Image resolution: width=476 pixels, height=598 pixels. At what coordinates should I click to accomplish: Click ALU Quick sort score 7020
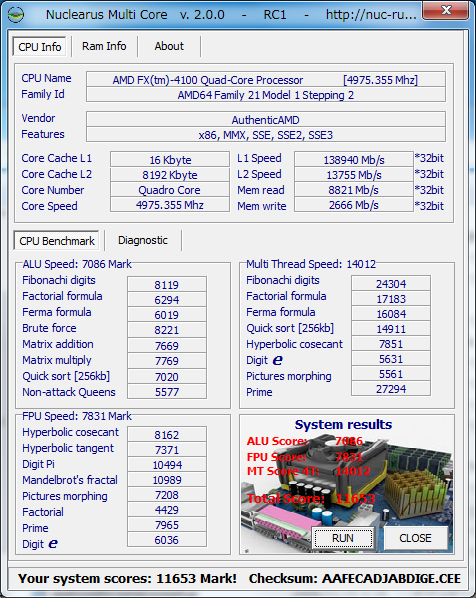[x=167, y=376]
